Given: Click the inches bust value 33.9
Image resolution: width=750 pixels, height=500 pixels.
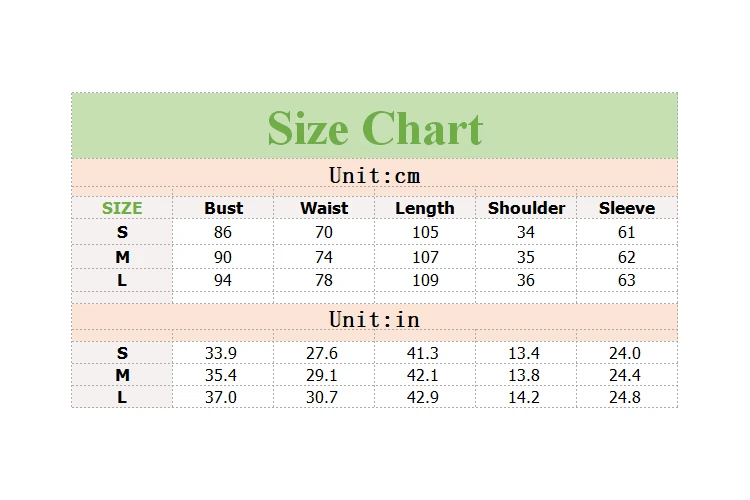Looking at the screenshot, I should (x=221, y=353).
